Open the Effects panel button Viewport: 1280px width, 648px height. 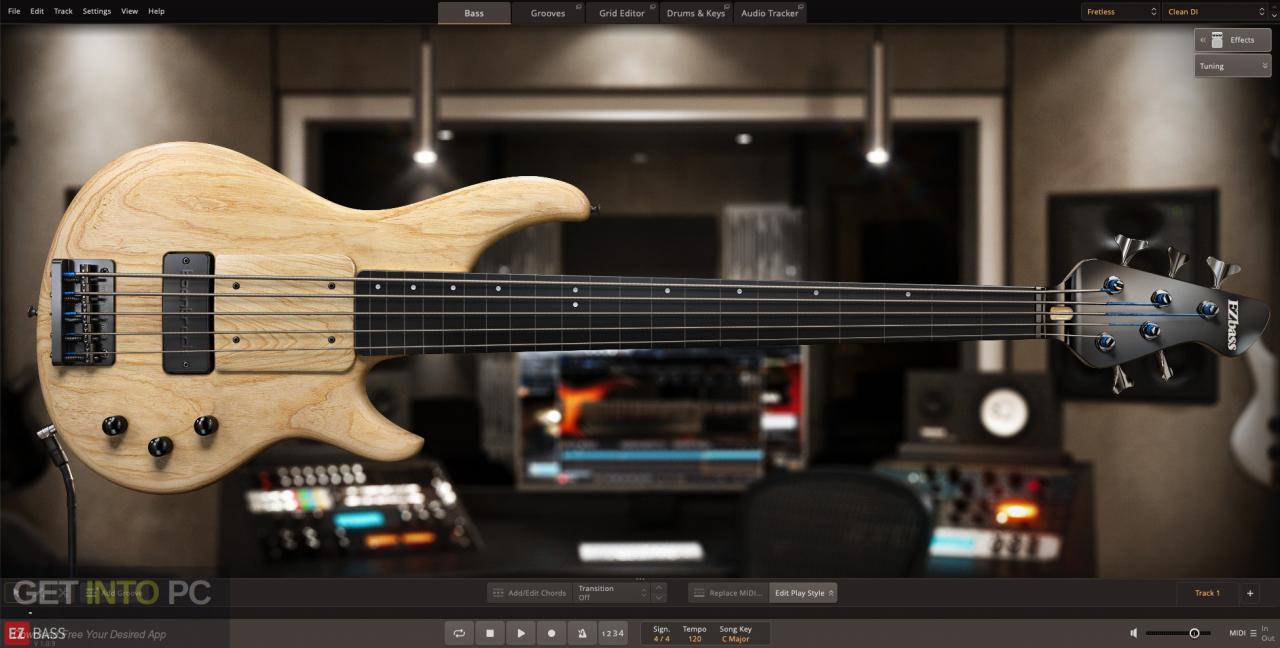point(1233,40)
